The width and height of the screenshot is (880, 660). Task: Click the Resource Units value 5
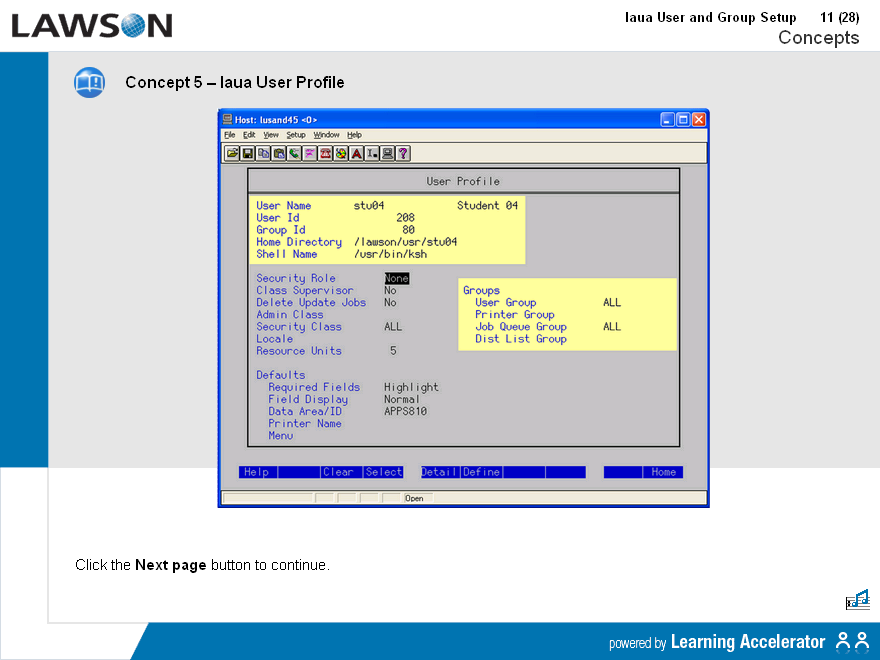tap(393, 351)
